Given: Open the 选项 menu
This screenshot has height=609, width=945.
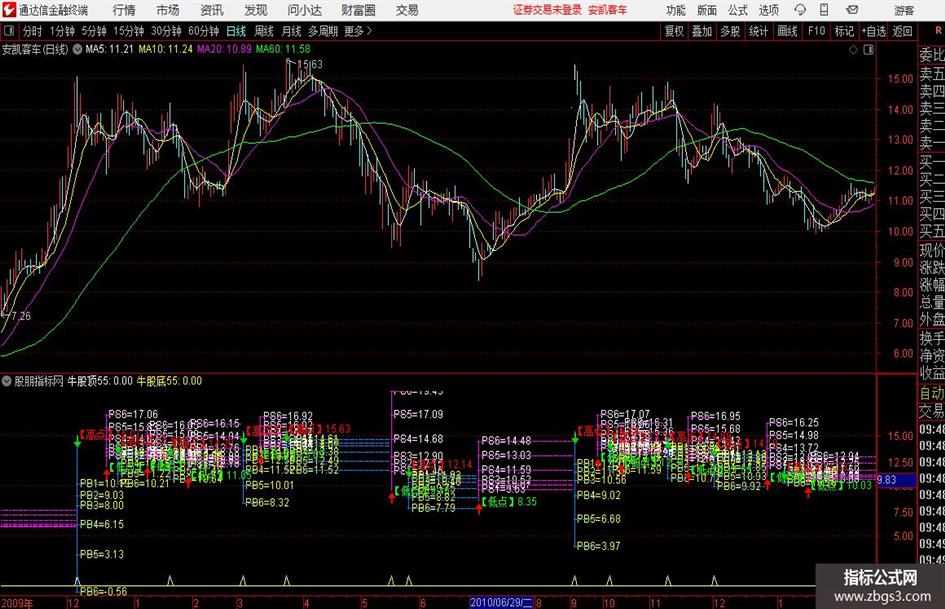Looking at the screenshot, I should point(768,10).
